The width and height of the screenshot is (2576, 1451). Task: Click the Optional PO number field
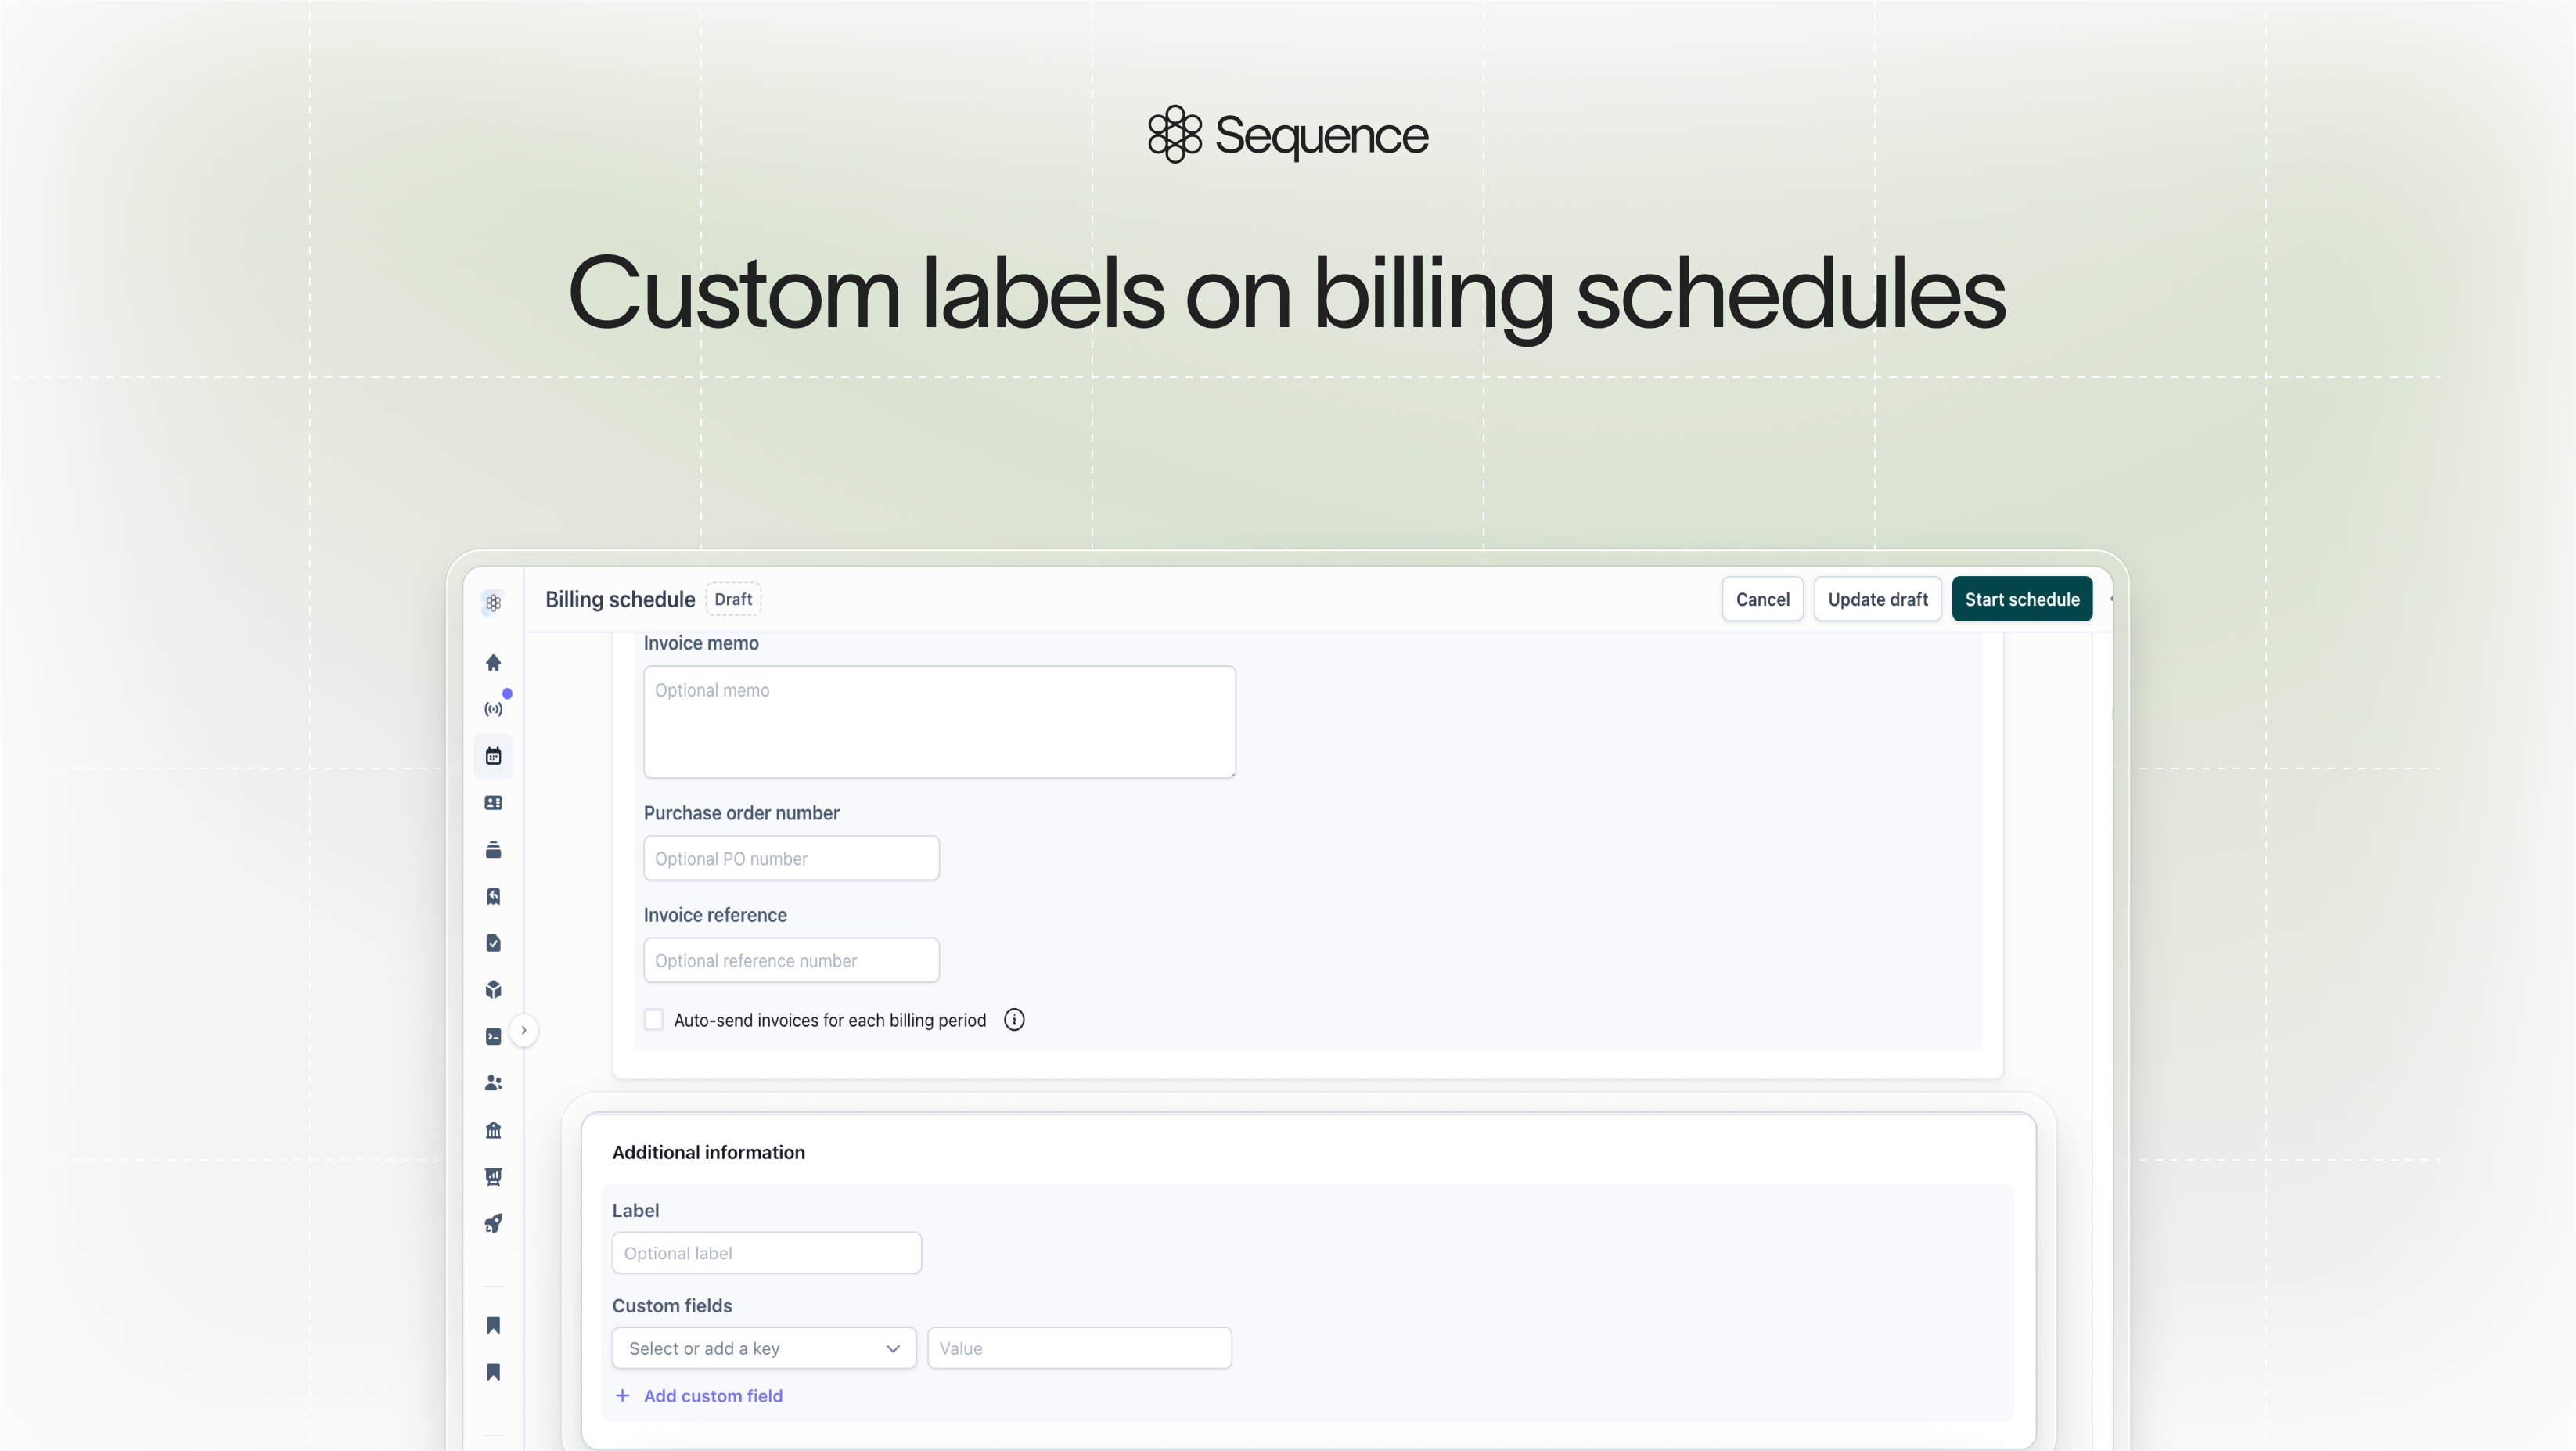791,858
